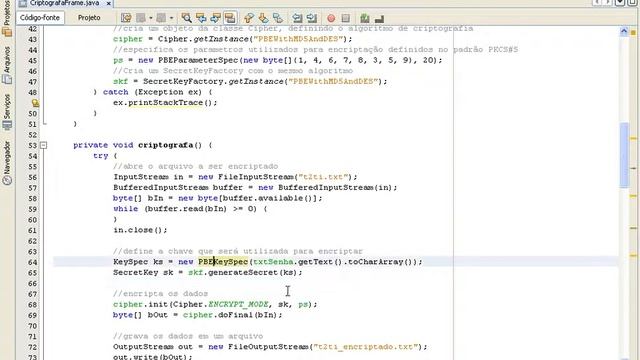Click PBEKeySpec highlighted class name

[x=223, y=262]
